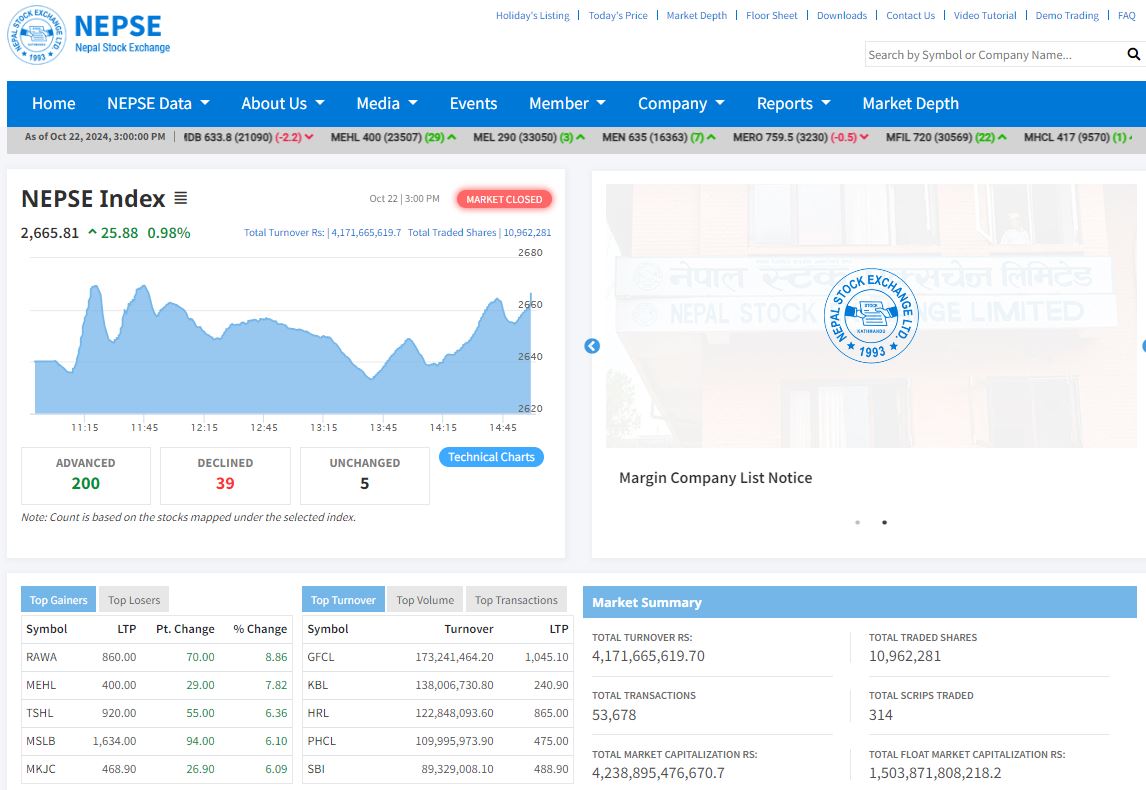1146x790 pixels.
Task: Open the FAQ link
Action: click(1126, 15)
